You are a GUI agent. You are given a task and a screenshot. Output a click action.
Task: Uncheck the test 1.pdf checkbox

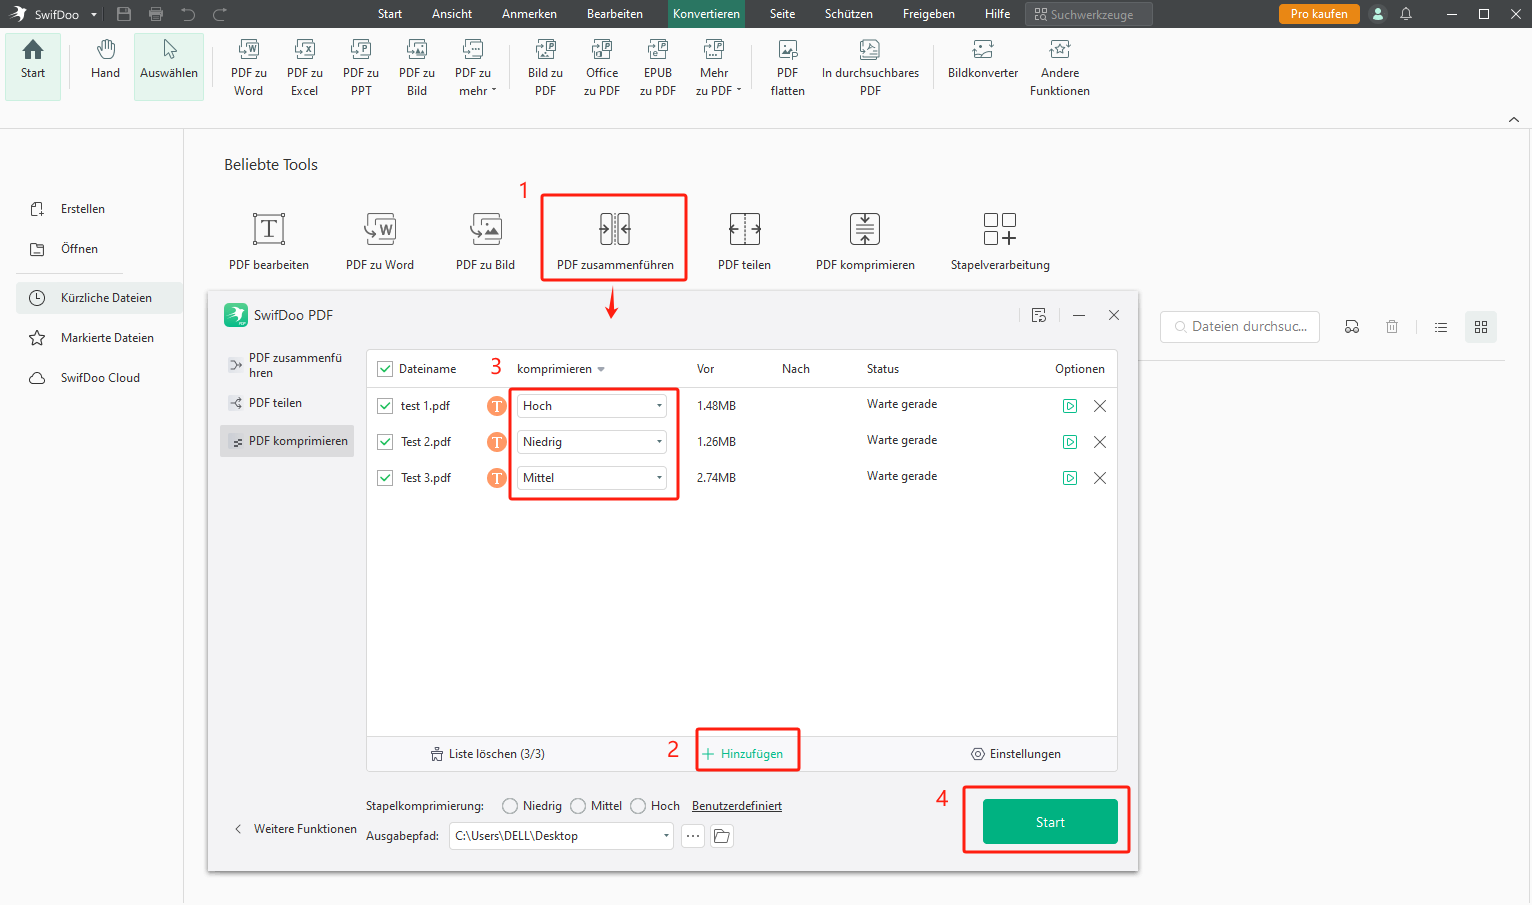(385, 406)
